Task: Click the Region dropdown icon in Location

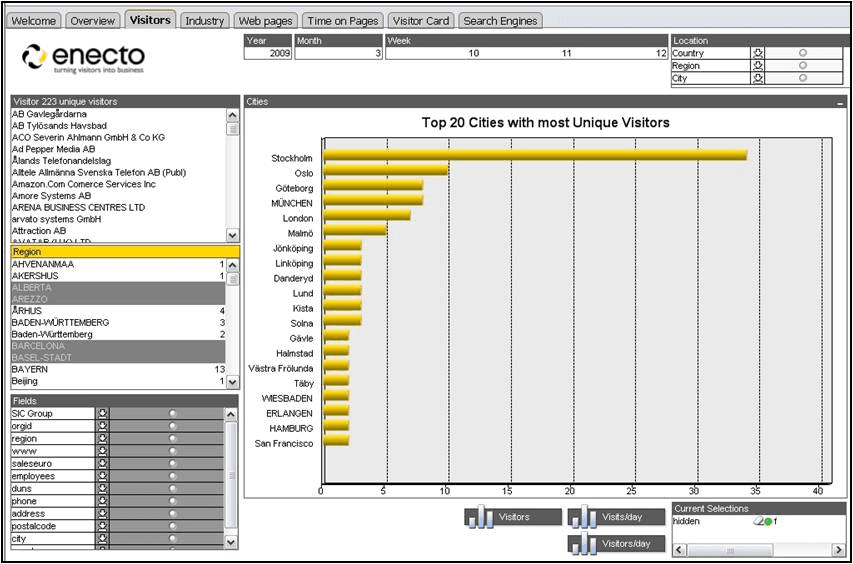Action: coord(758,66)
